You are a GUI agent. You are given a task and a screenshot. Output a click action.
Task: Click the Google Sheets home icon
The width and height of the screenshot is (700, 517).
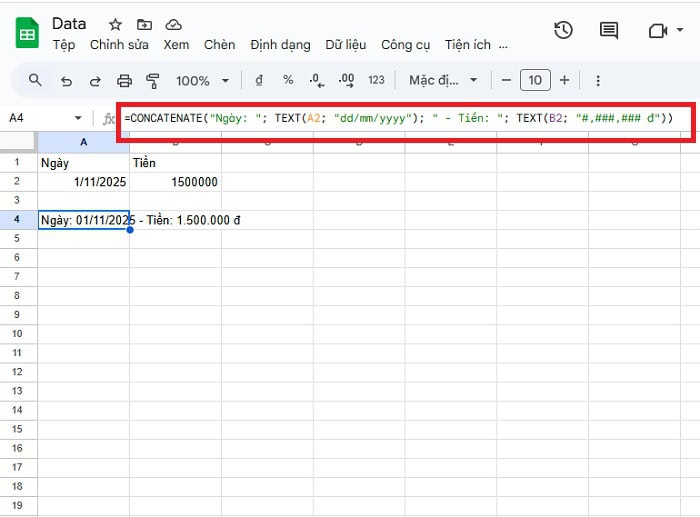tap(27, 33)
